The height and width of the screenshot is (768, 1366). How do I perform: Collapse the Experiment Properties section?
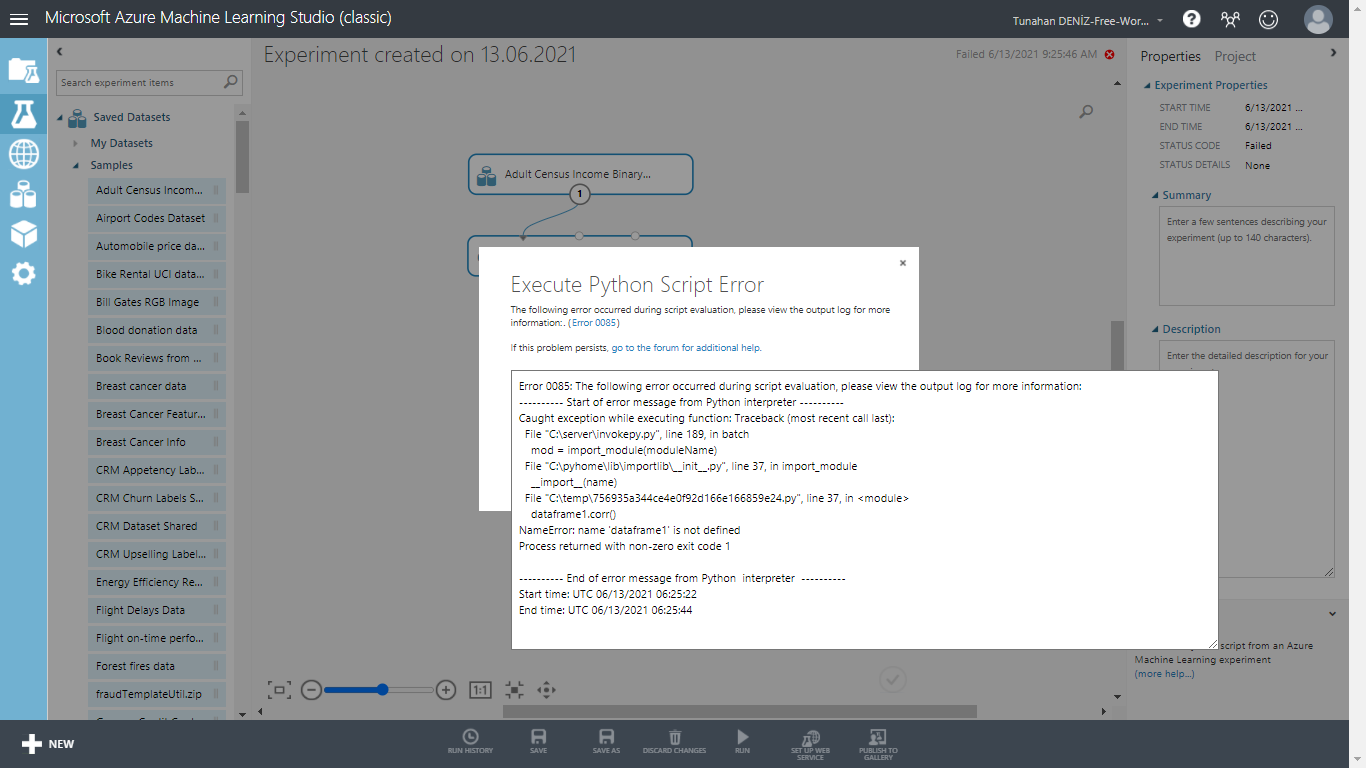pos(1146,86)
